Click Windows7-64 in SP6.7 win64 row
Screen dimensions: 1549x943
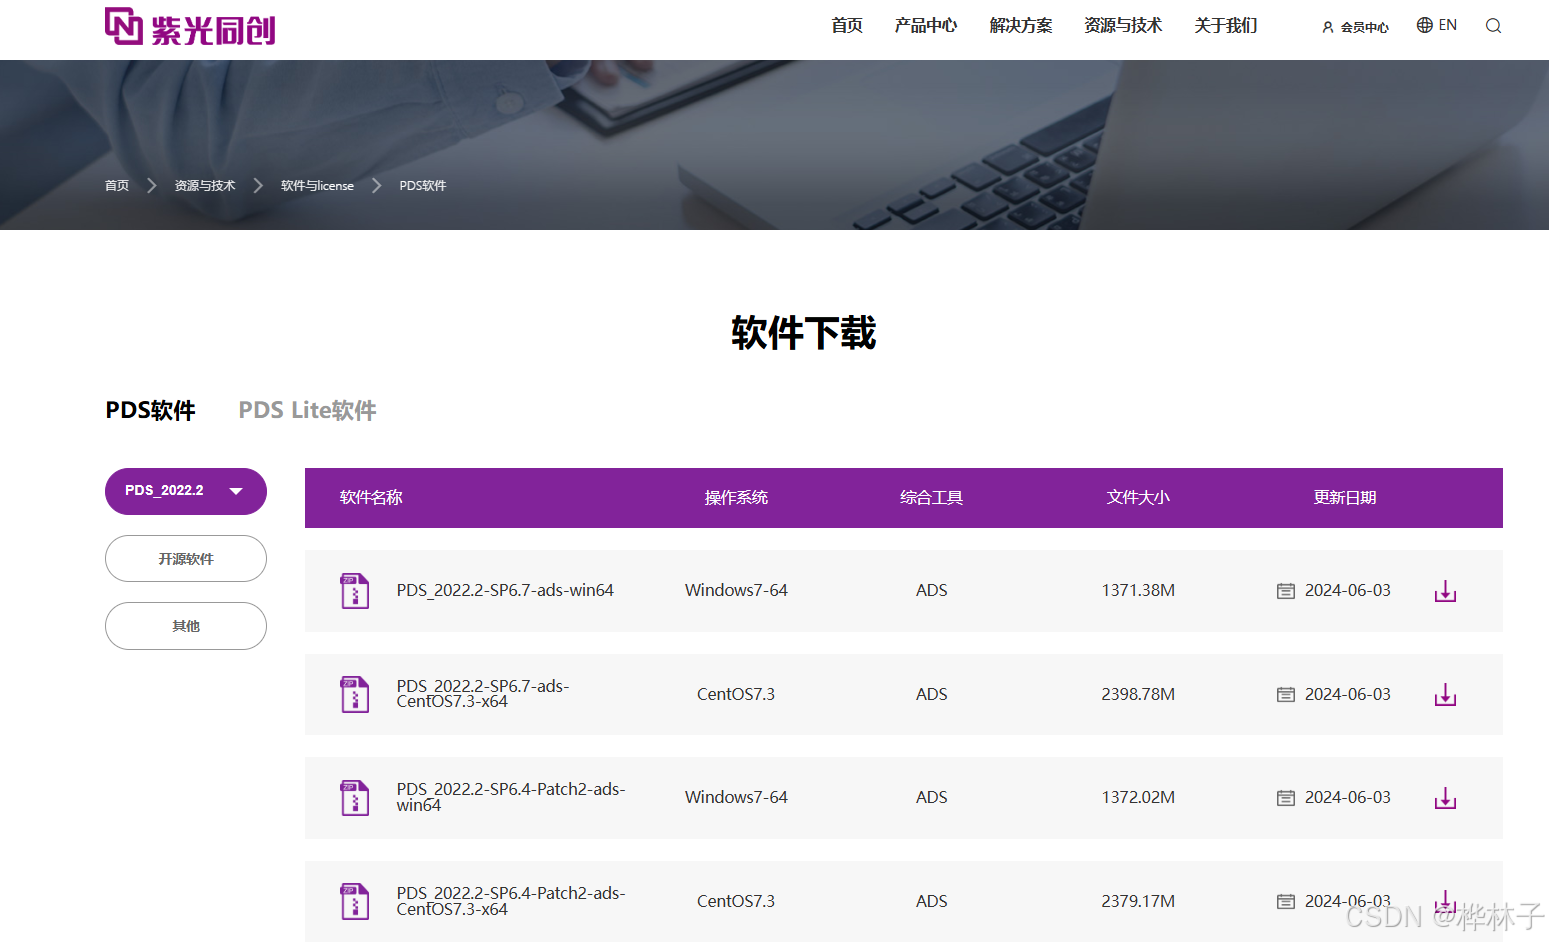(x=736, y=591)
